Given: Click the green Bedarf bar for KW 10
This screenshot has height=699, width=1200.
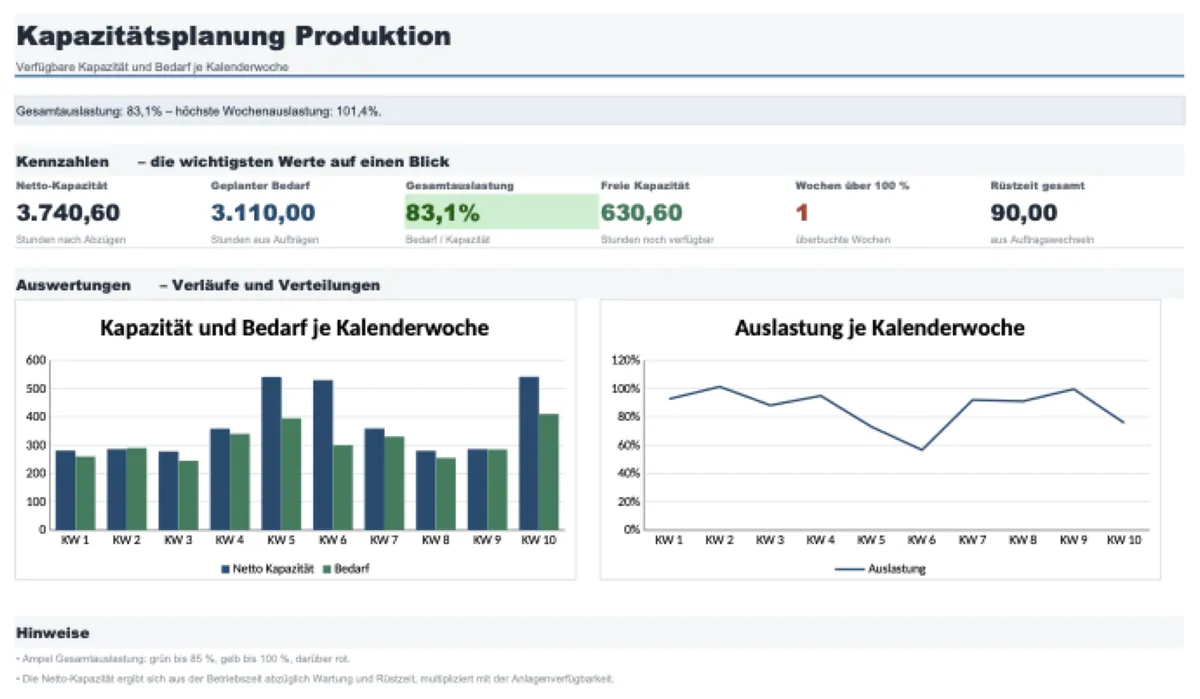Looking at the screenshot, I should pos(549,472).
